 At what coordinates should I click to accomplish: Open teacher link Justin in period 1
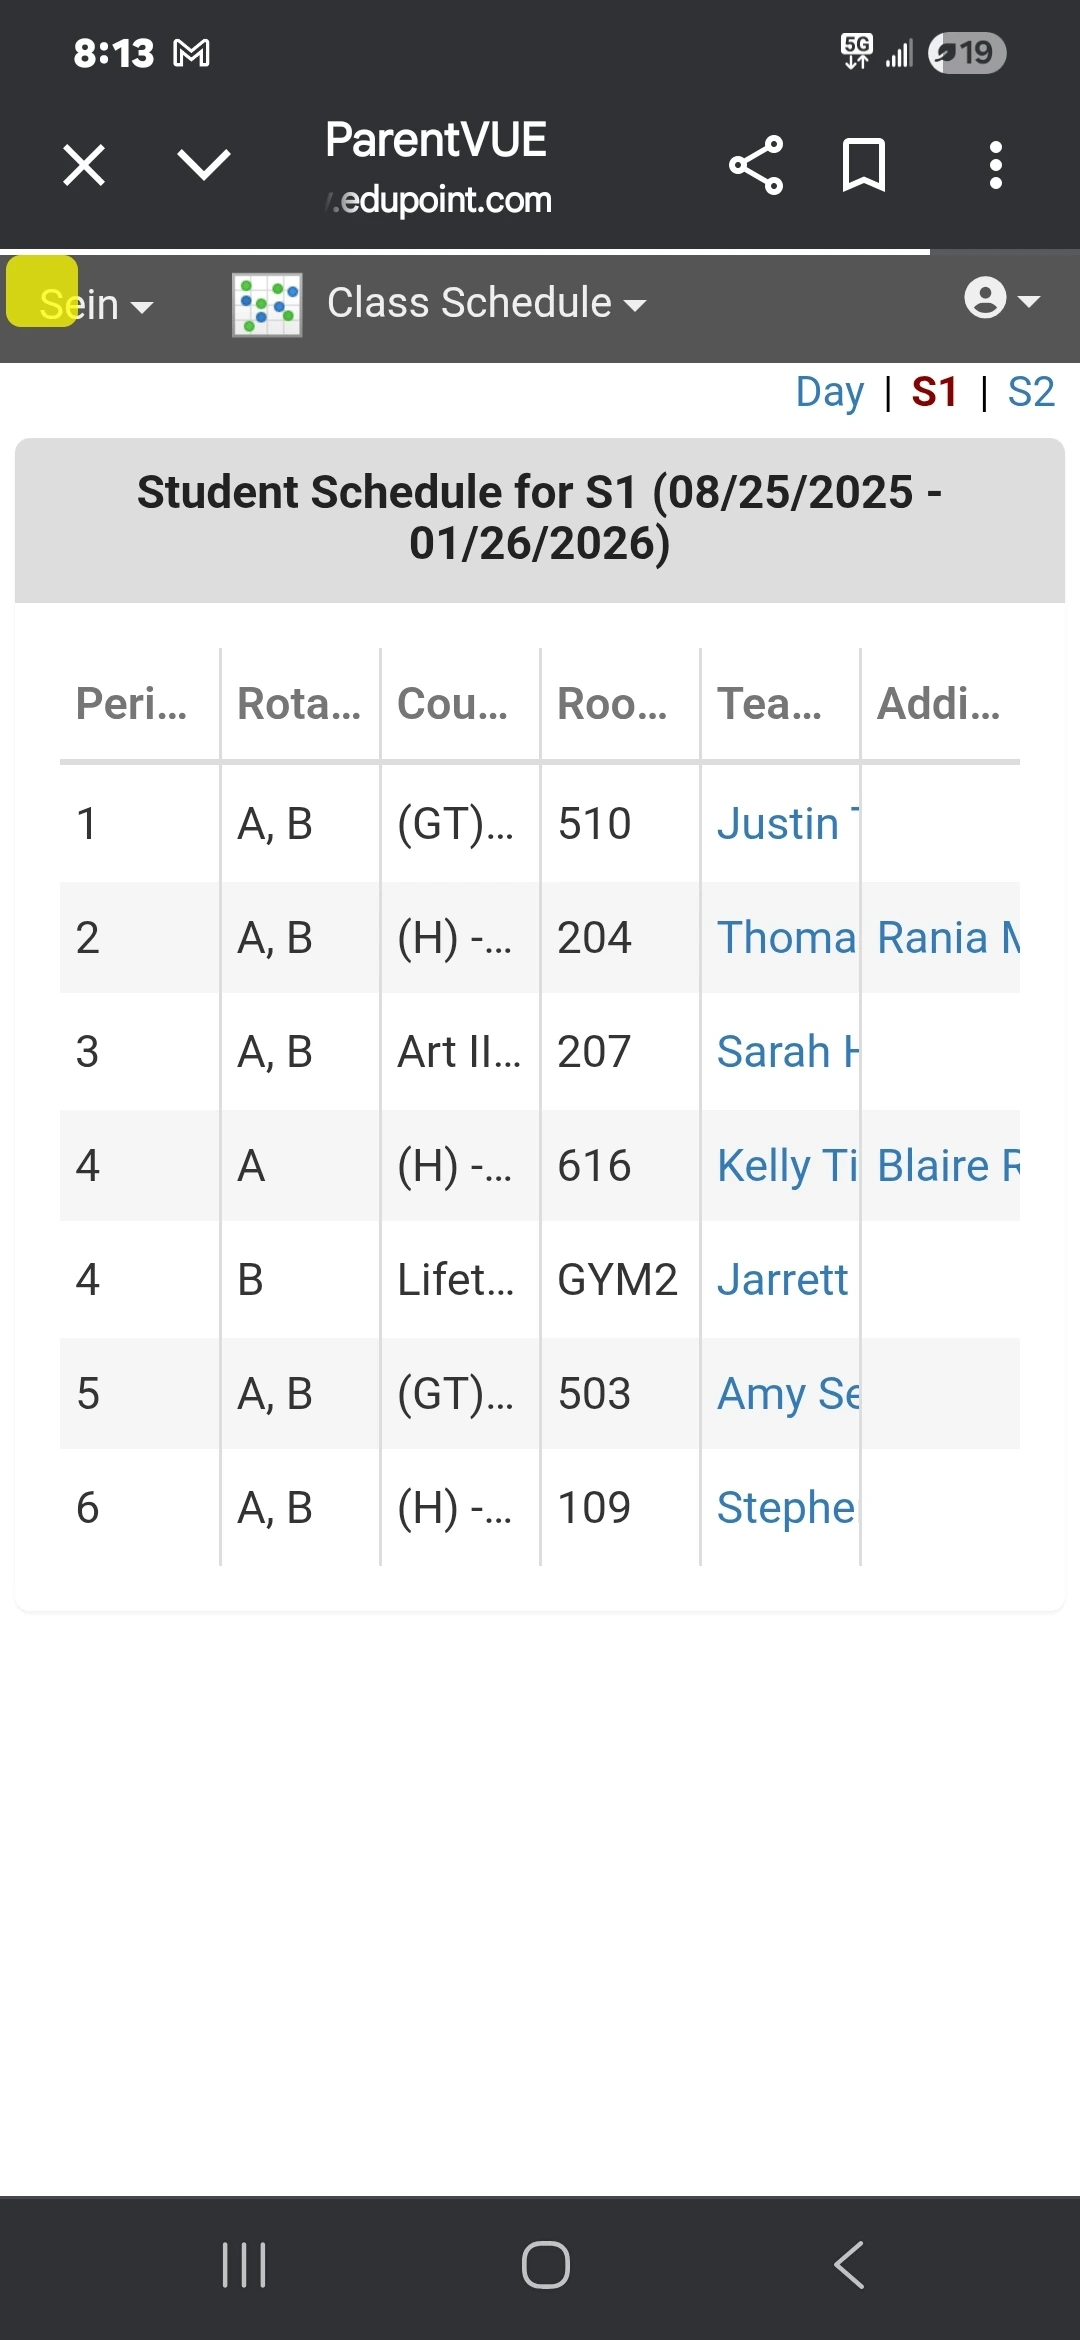pos(787,824)
